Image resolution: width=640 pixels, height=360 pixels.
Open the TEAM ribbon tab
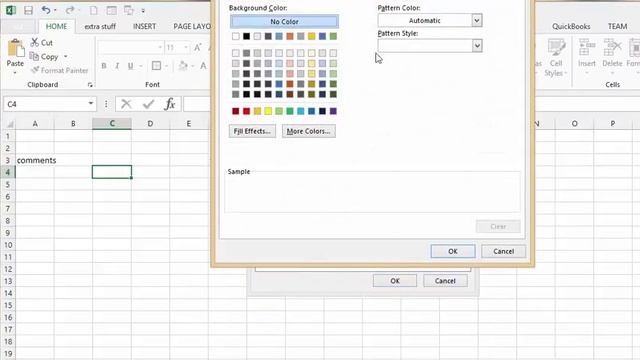tap(617, 26)
